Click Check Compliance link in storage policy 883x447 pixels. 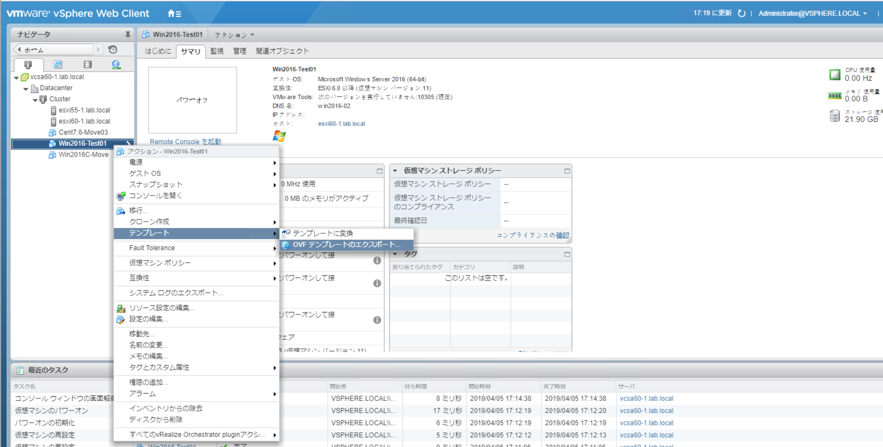533,235
